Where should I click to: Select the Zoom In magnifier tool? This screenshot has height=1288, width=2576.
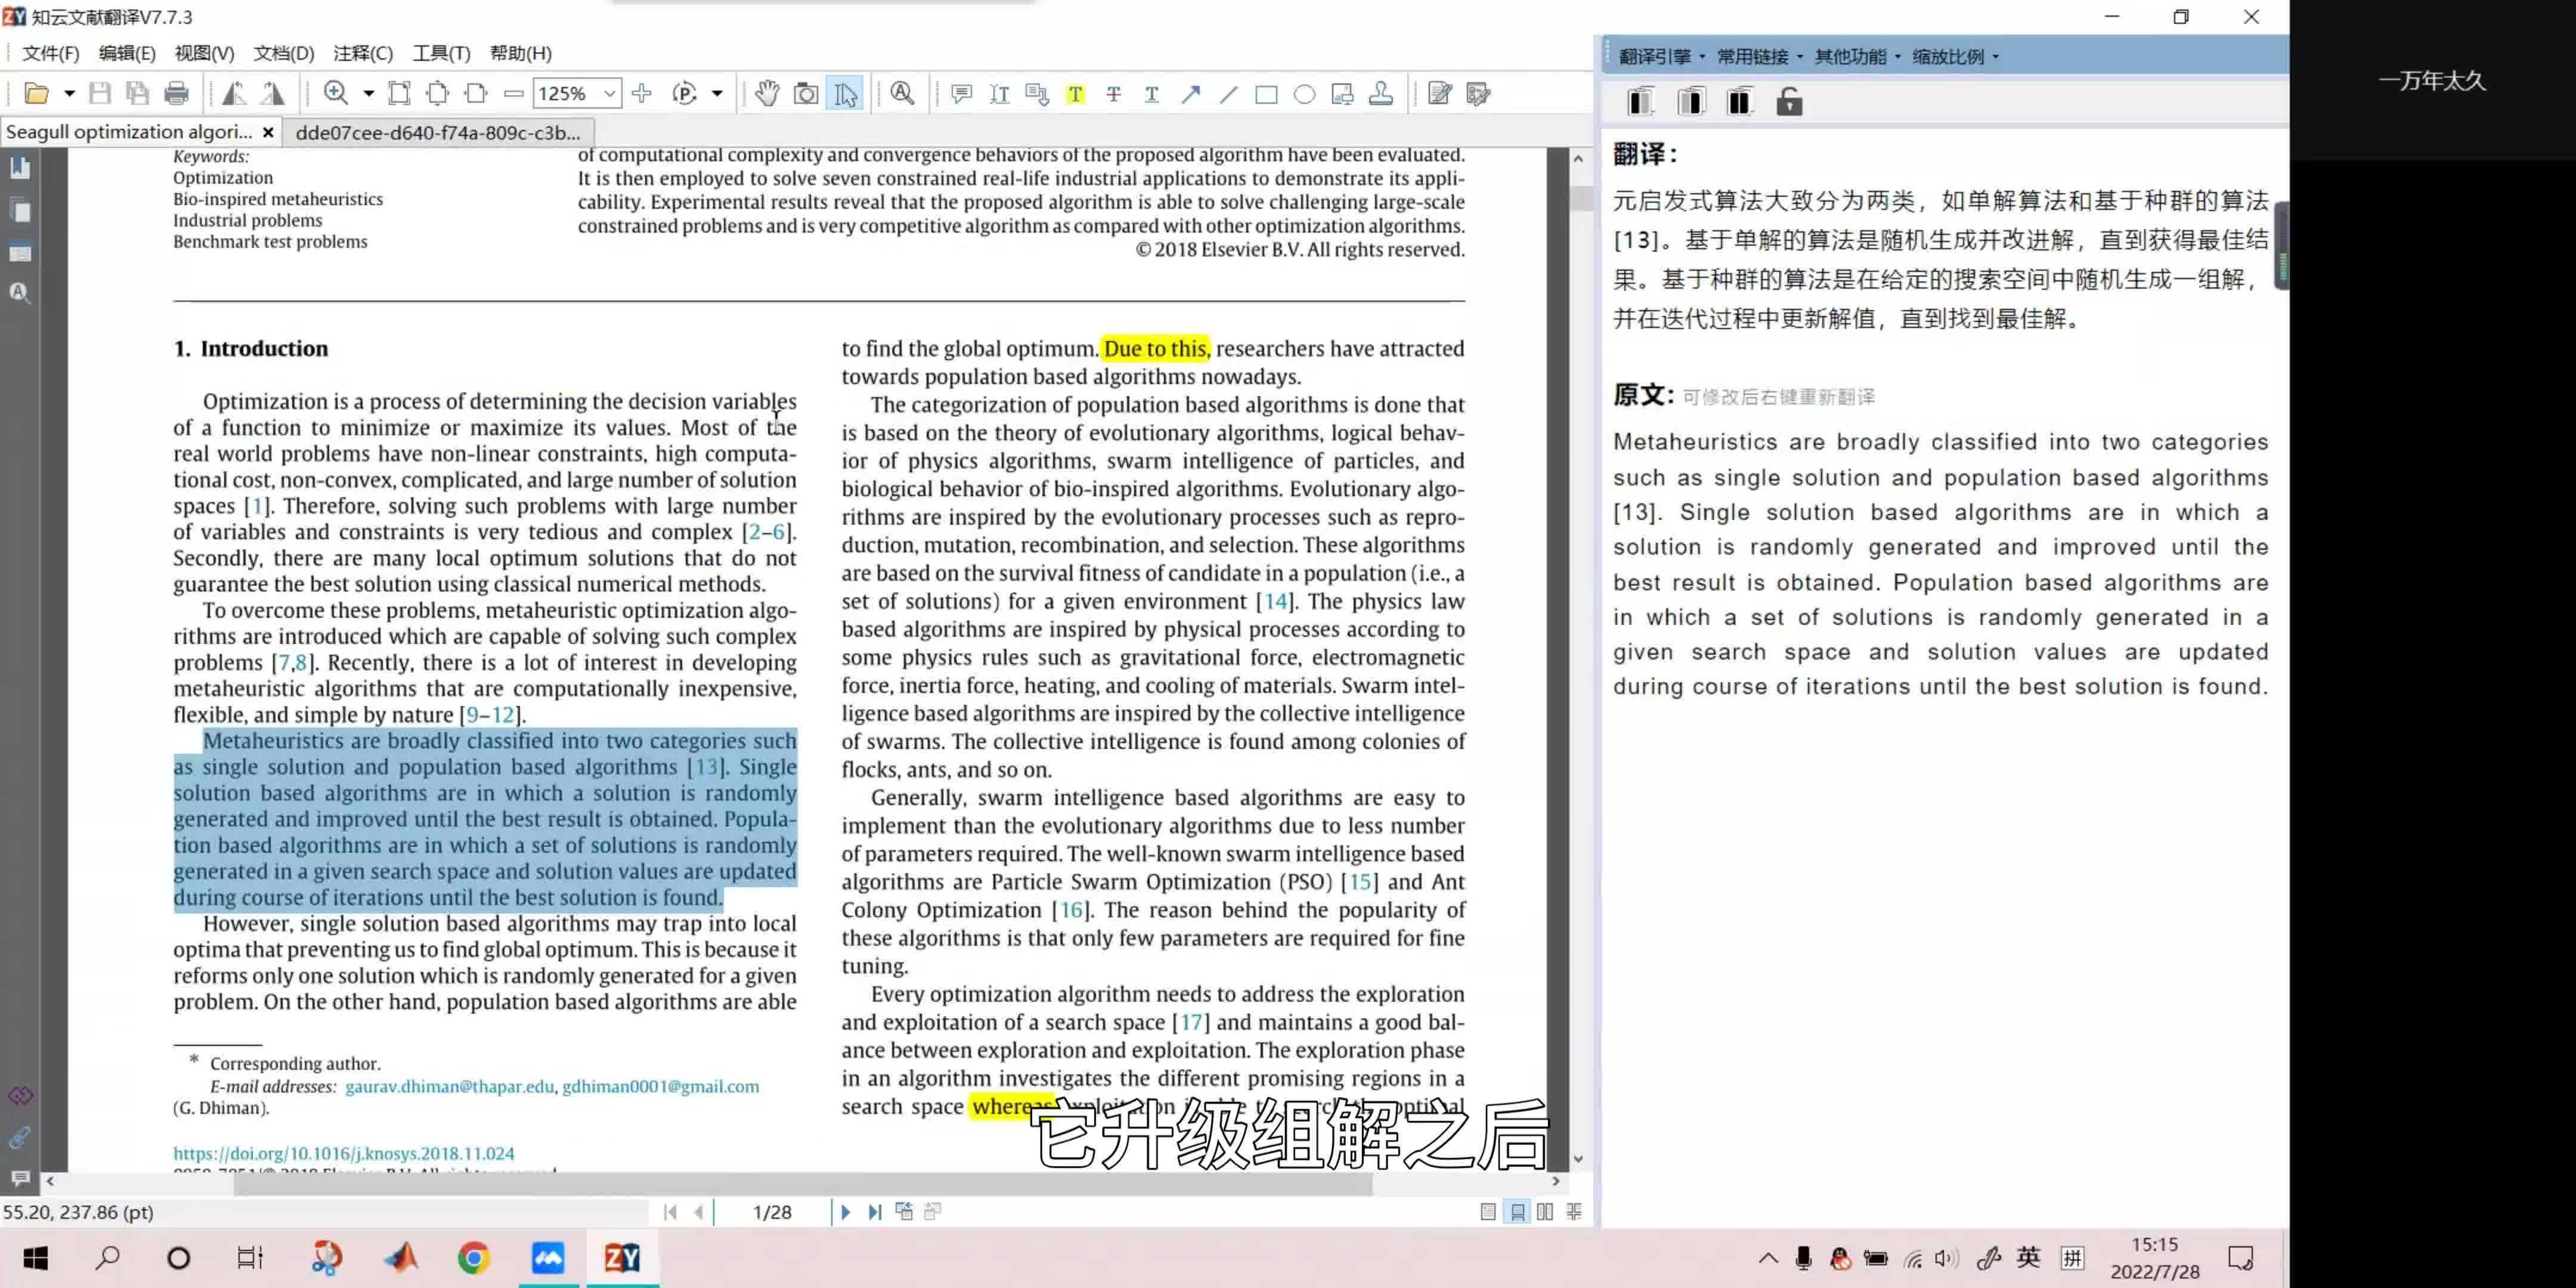(x=336, y=94)
